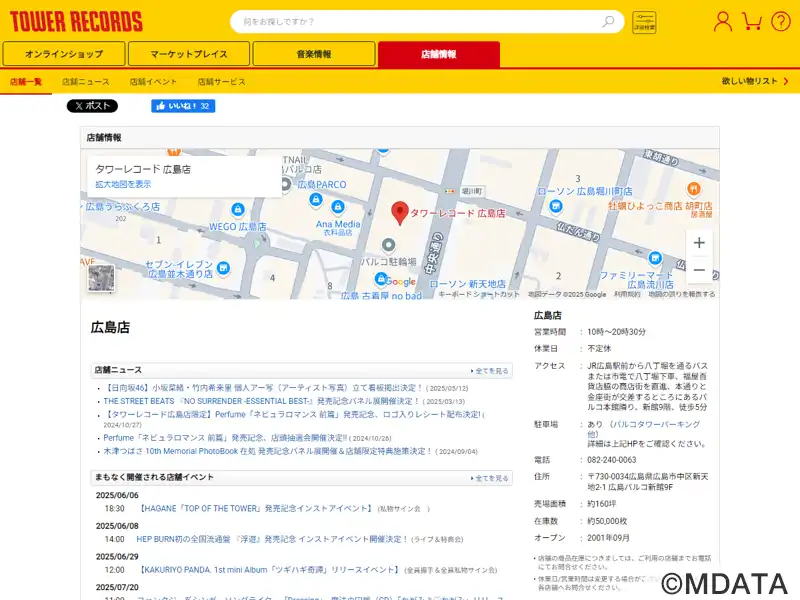
Task: Open 拡大地図を表示 link
Action: point(123,184)
